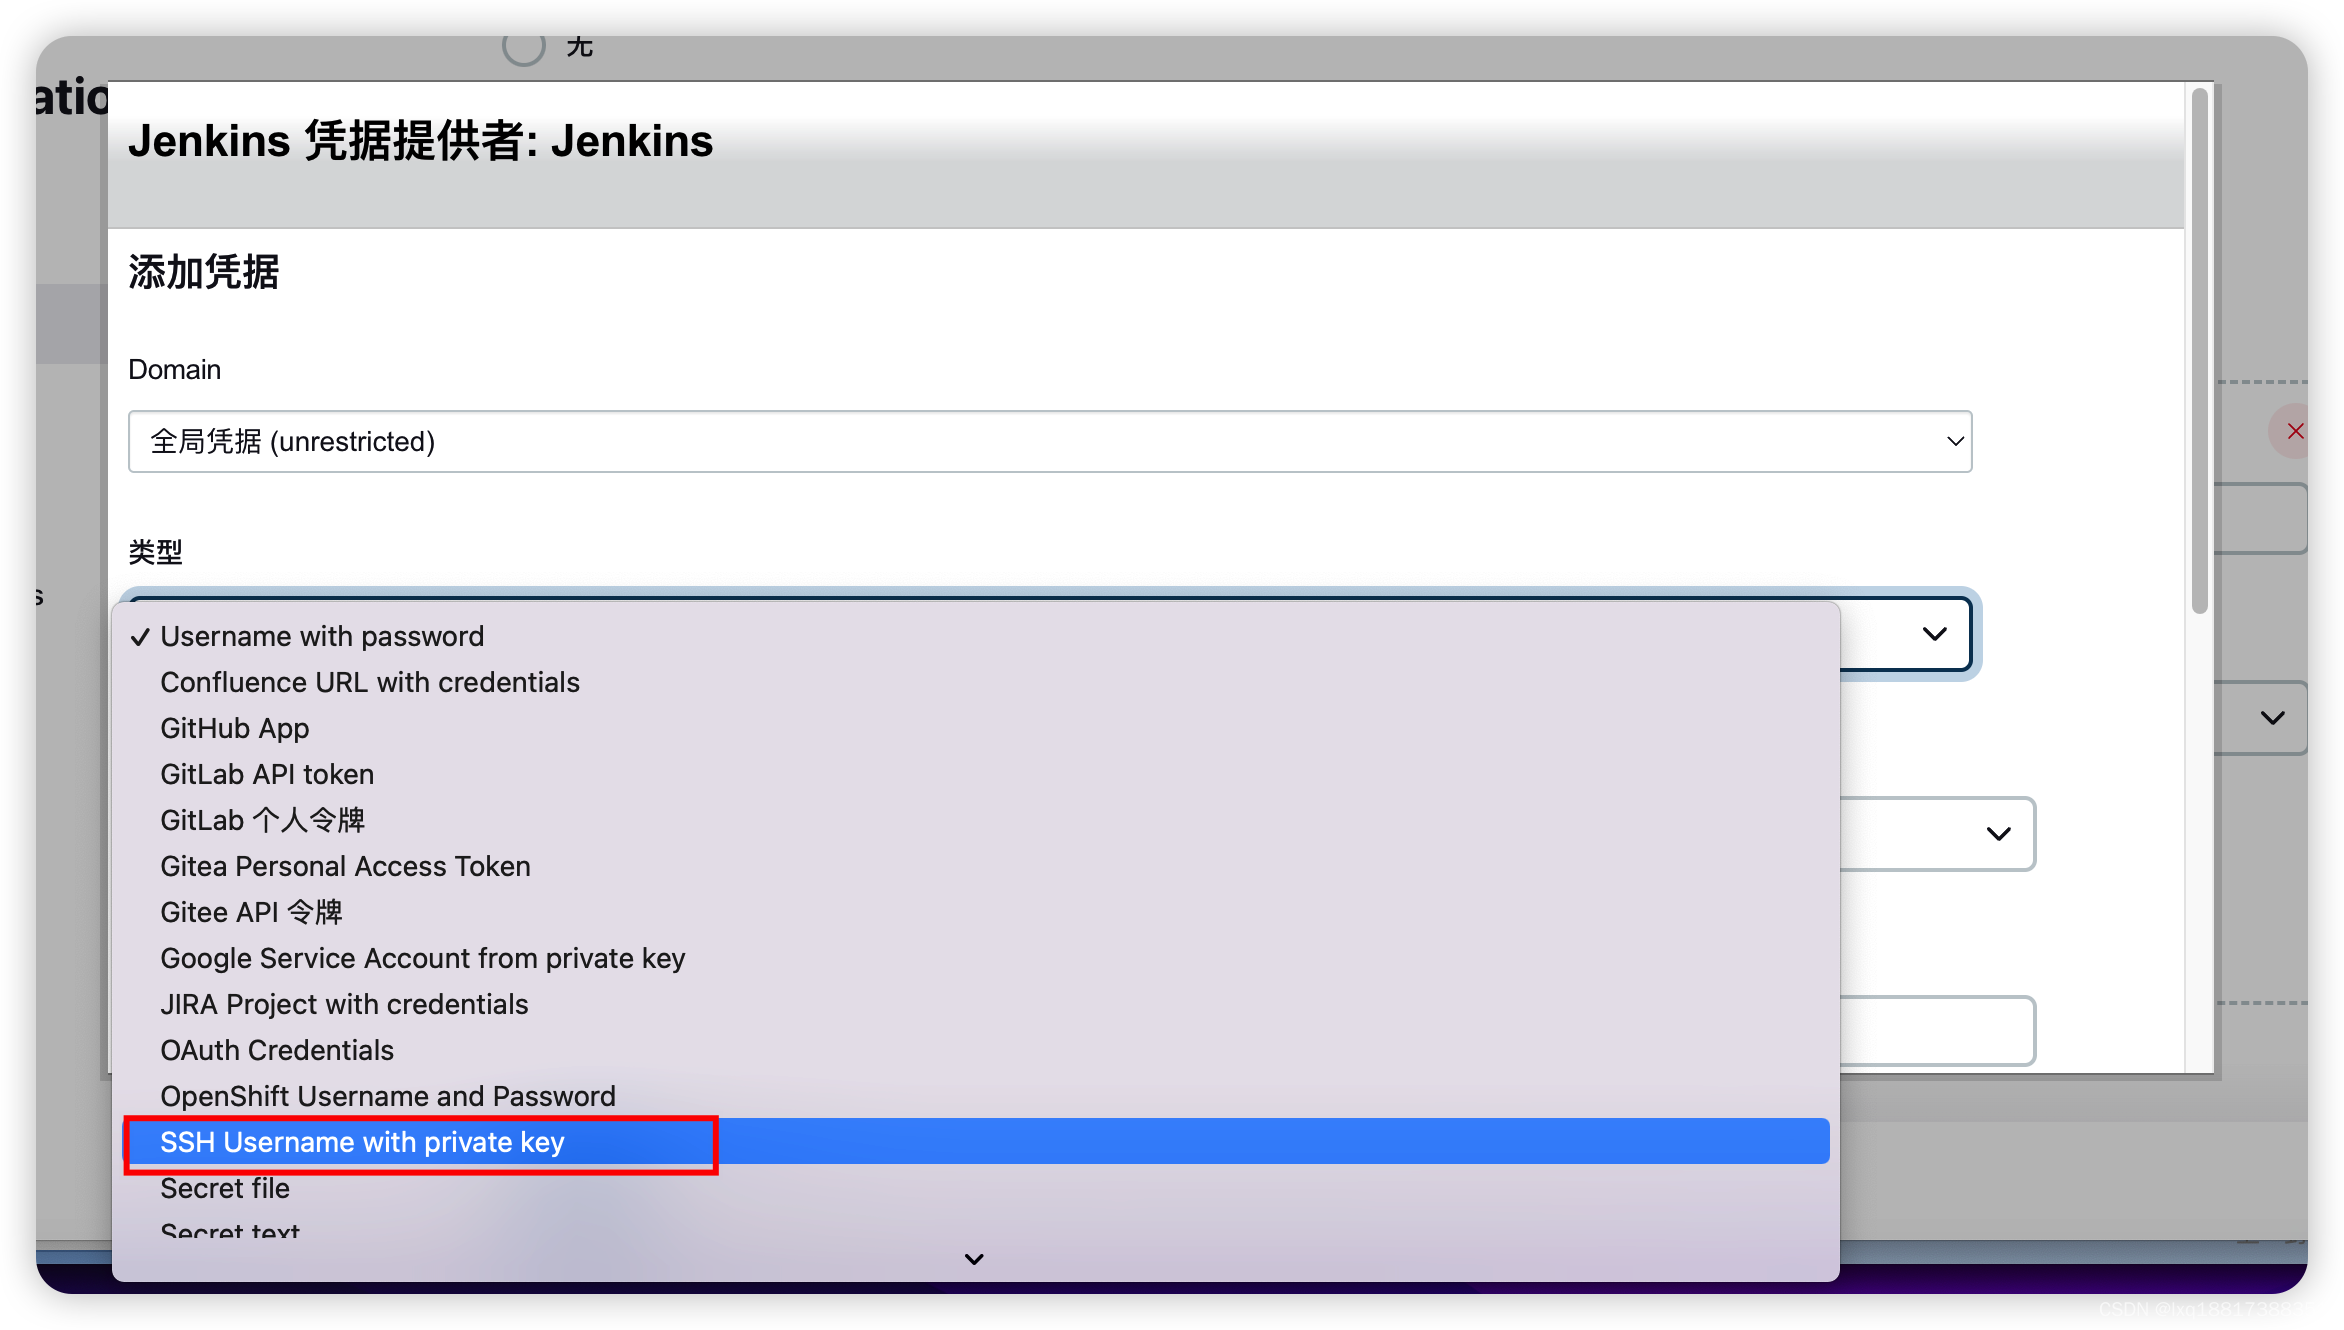
Task: Select GitLab 个人令牌 option
Action: point(975,820)
